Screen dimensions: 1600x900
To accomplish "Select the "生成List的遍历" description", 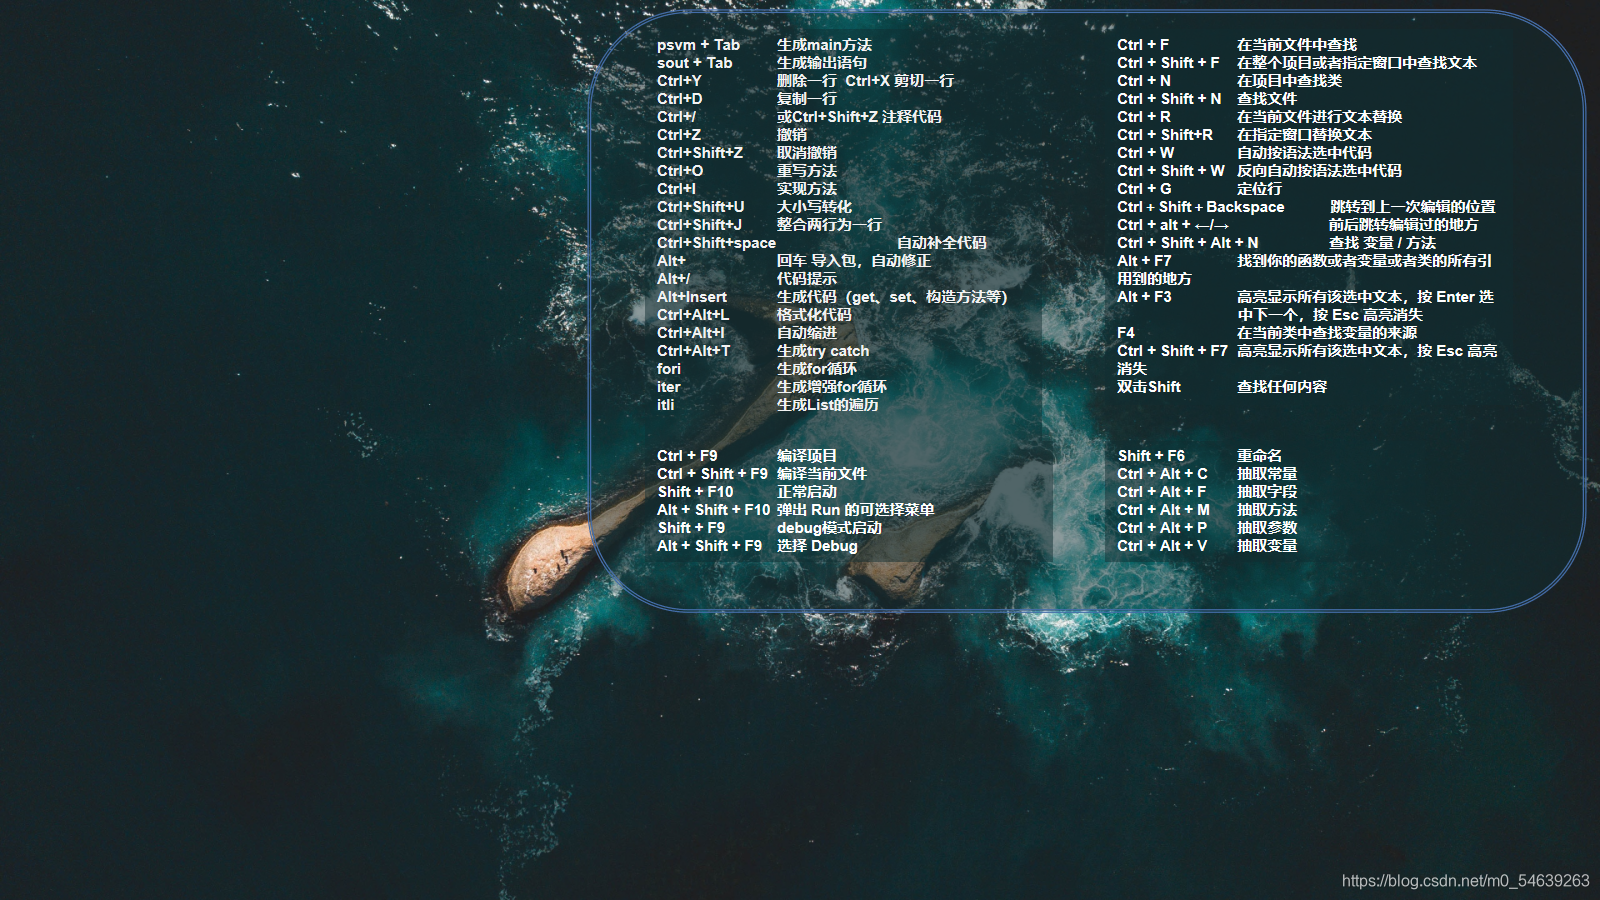I will click(828, 405).
